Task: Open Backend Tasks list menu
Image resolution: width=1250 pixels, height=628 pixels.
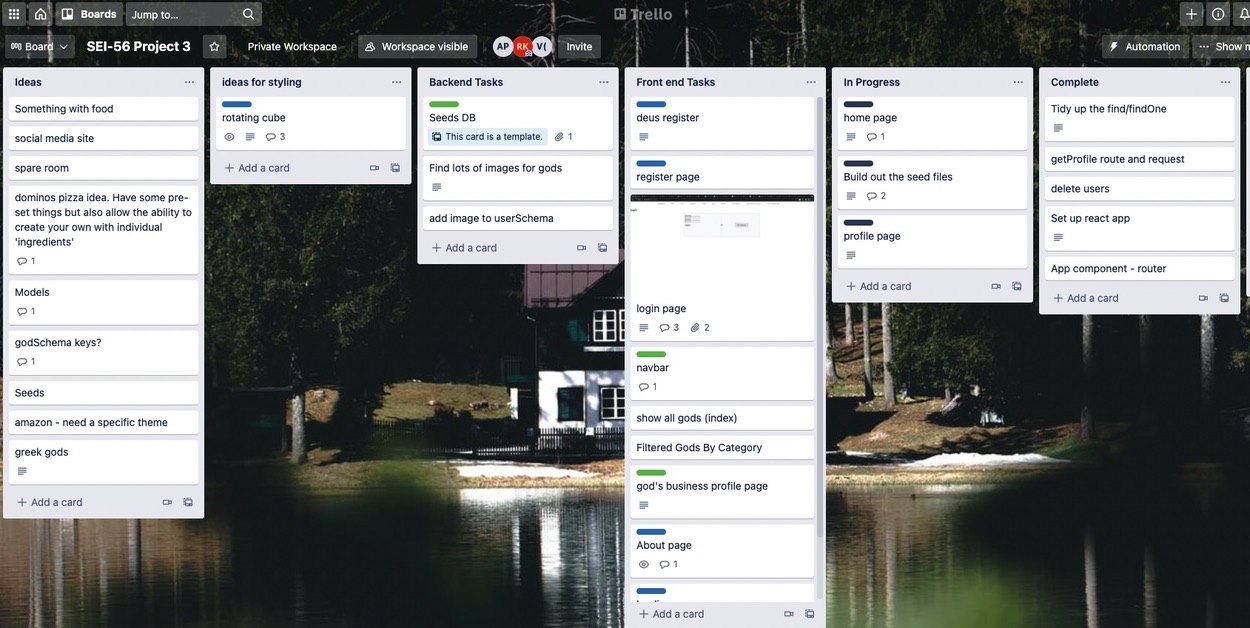Action: pyautogui.click(x=603, y=82)
